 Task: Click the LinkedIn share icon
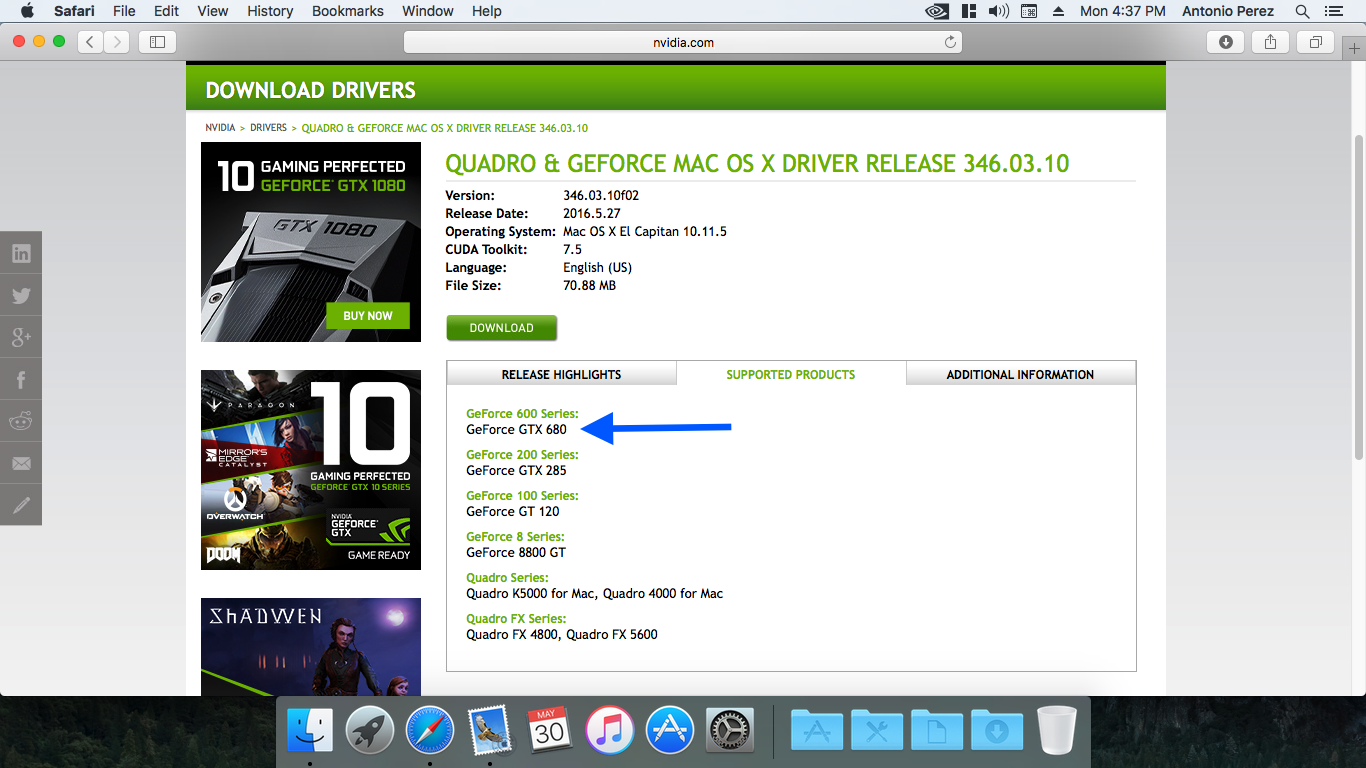(x=21, y=253)
